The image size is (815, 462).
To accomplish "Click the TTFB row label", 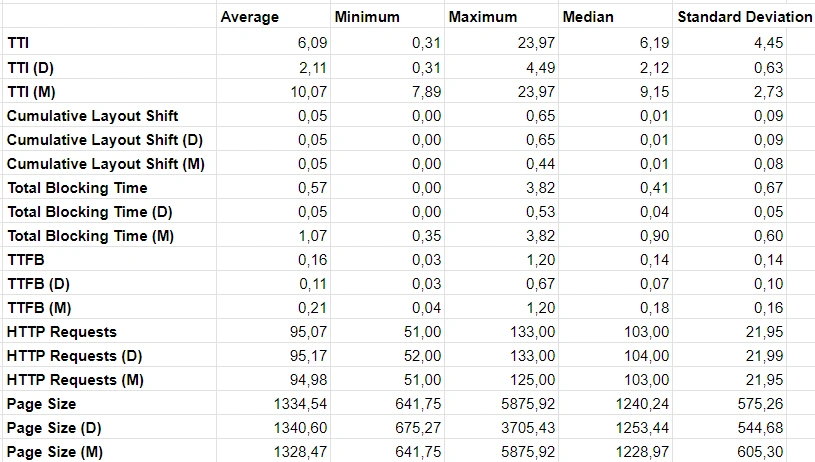I will point(26,260).
